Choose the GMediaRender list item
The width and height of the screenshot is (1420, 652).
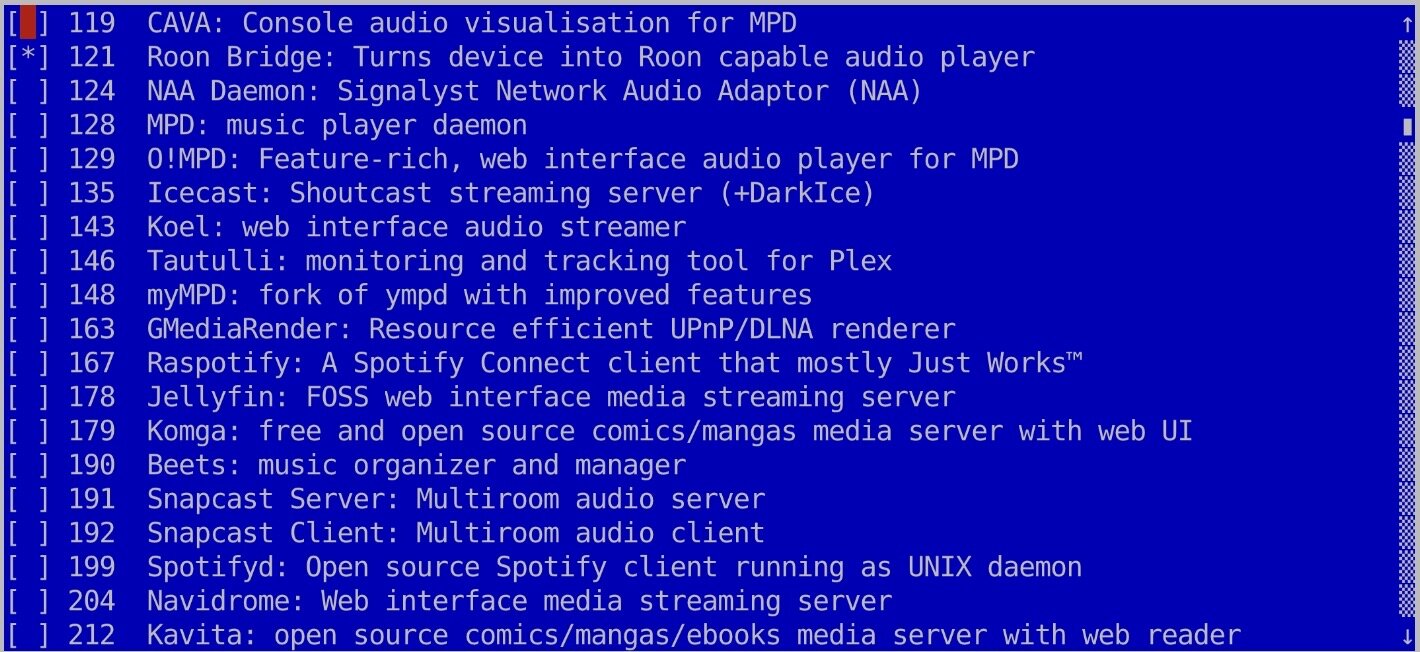click(550, 329)
